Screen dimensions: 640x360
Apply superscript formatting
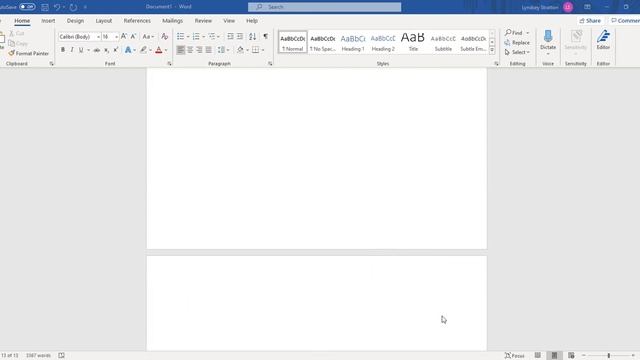pyautogui.click(x=116, y=50)
